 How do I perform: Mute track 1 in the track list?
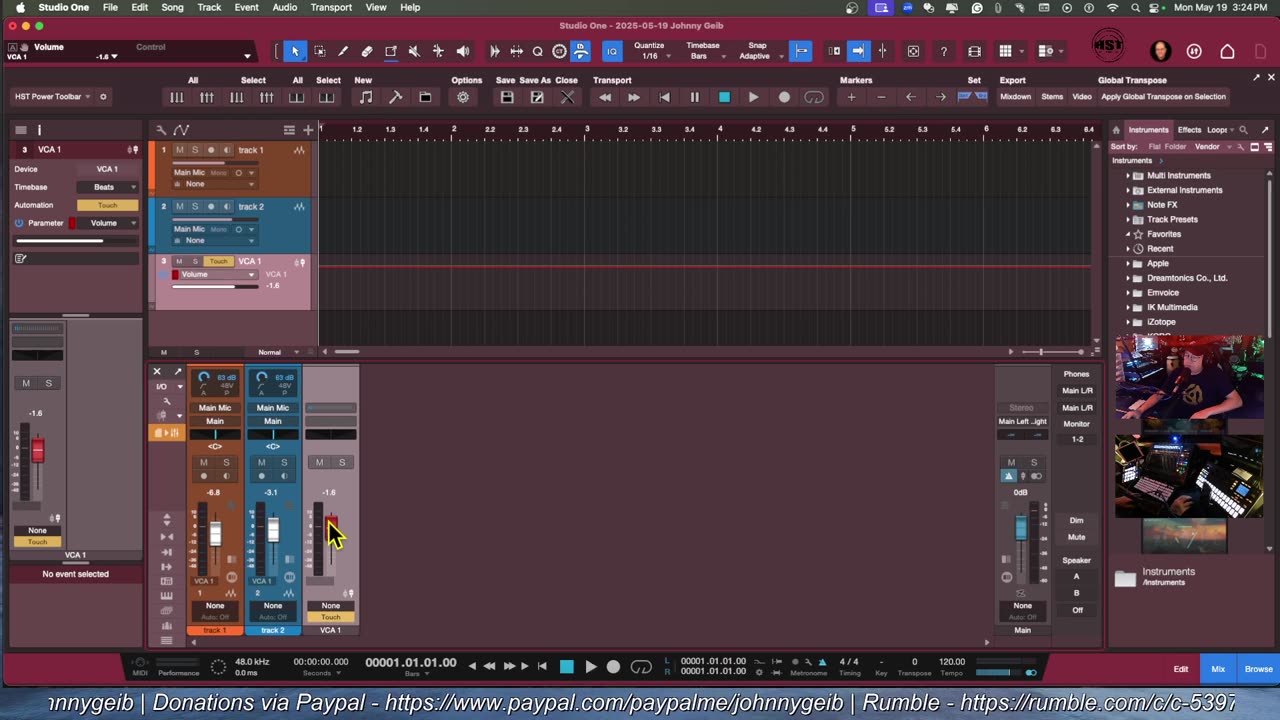pos(180,150)
